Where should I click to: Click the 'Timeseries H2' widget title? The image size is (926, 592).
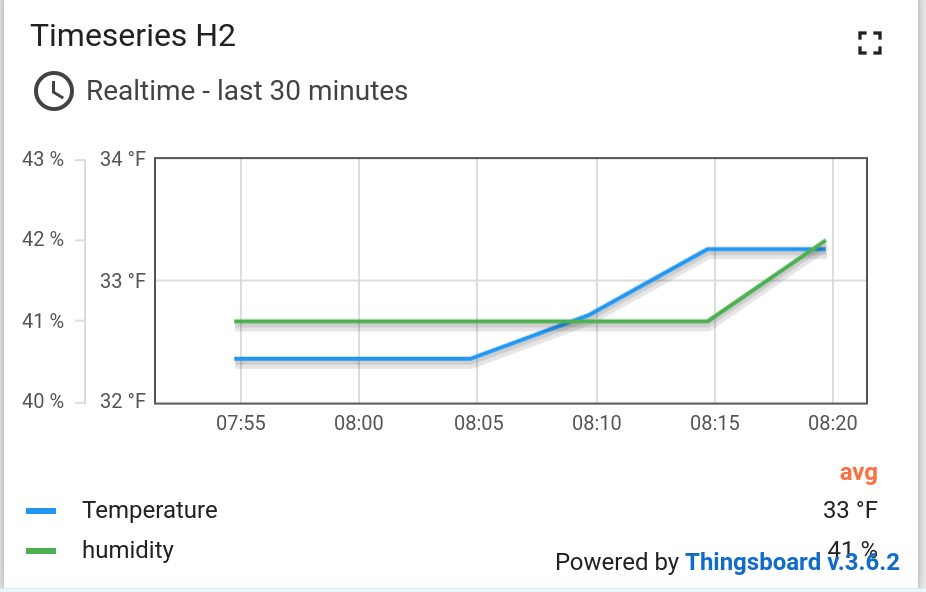(133, 36)
